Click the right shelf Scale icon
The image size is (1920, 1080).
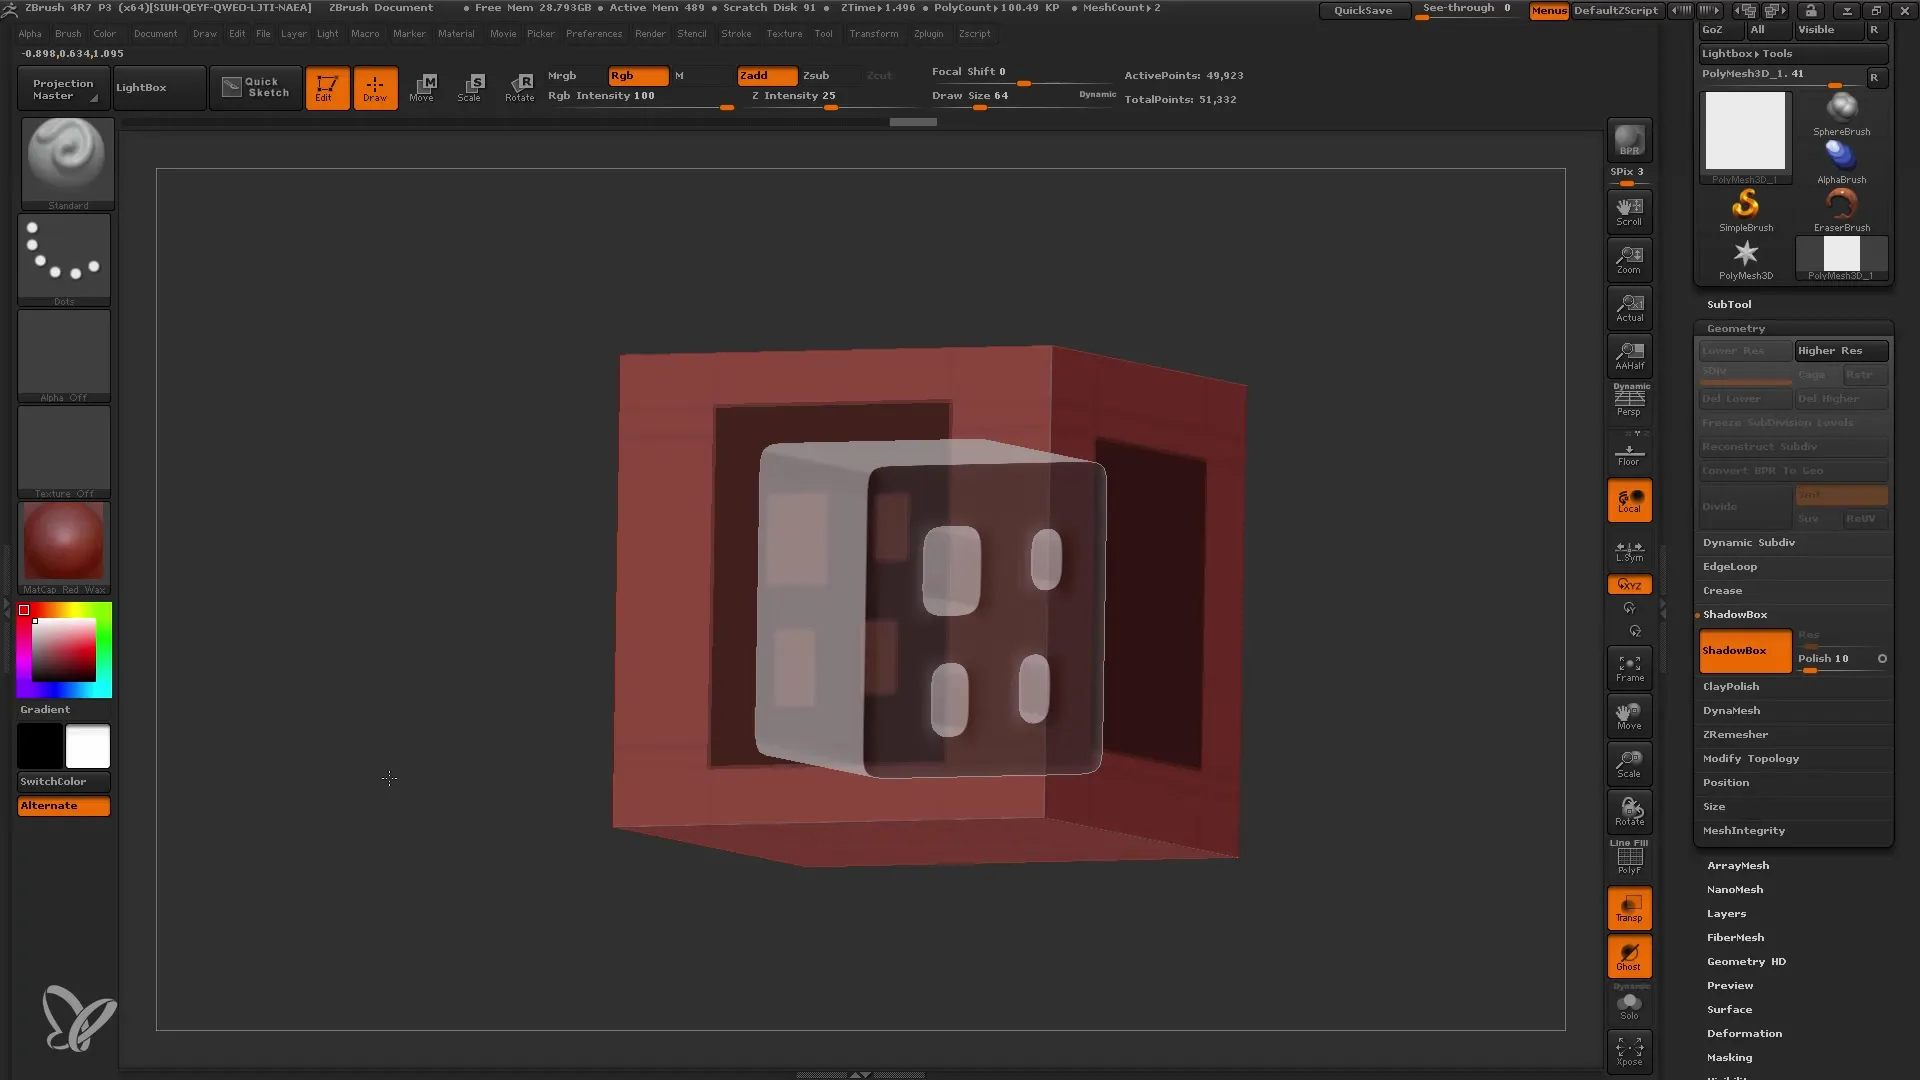(1629, 764)
